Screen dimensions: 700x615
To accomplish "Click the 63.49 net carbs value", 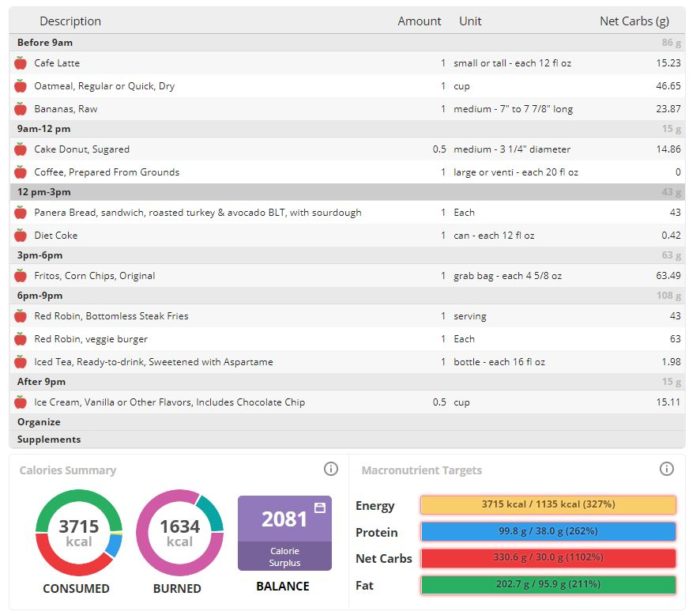I will 668,276.
